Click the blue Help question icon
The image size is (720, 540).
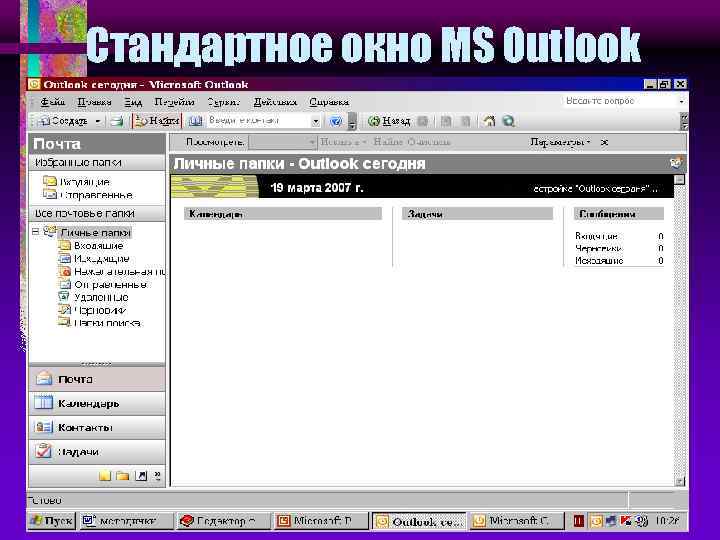coord(336,121)
